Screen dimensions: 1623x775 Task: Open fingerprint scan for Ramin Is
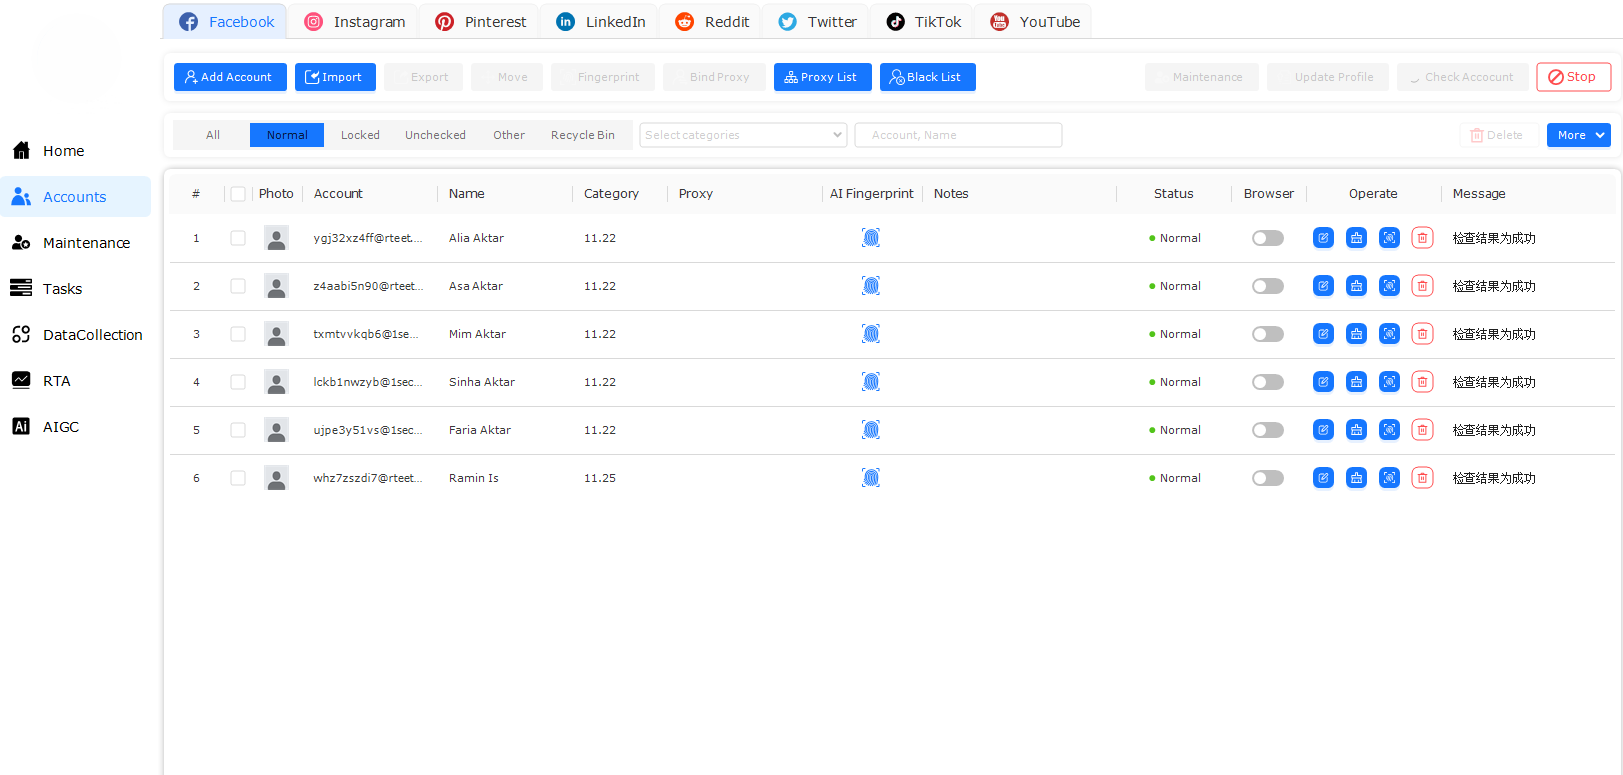(1389, 478)
